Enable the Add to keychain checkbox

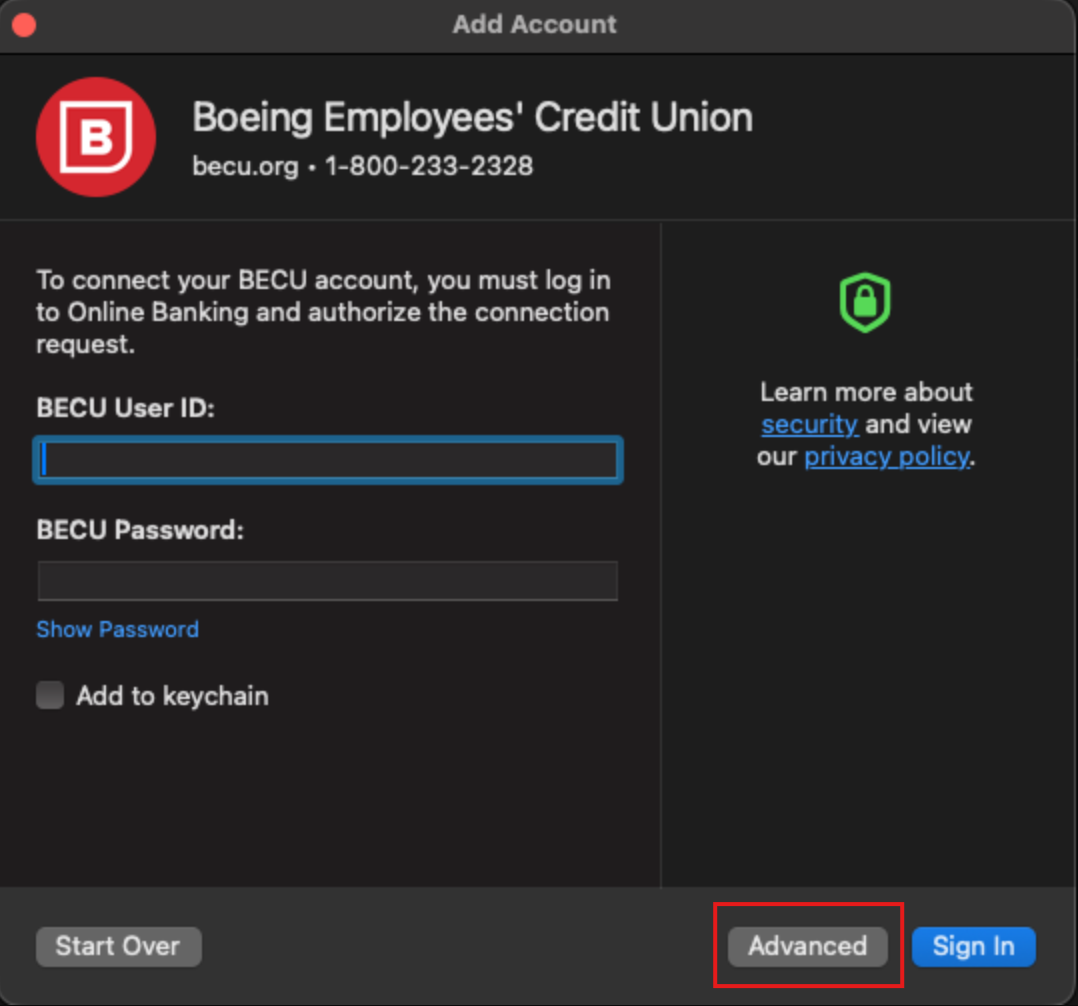[50, 695]
